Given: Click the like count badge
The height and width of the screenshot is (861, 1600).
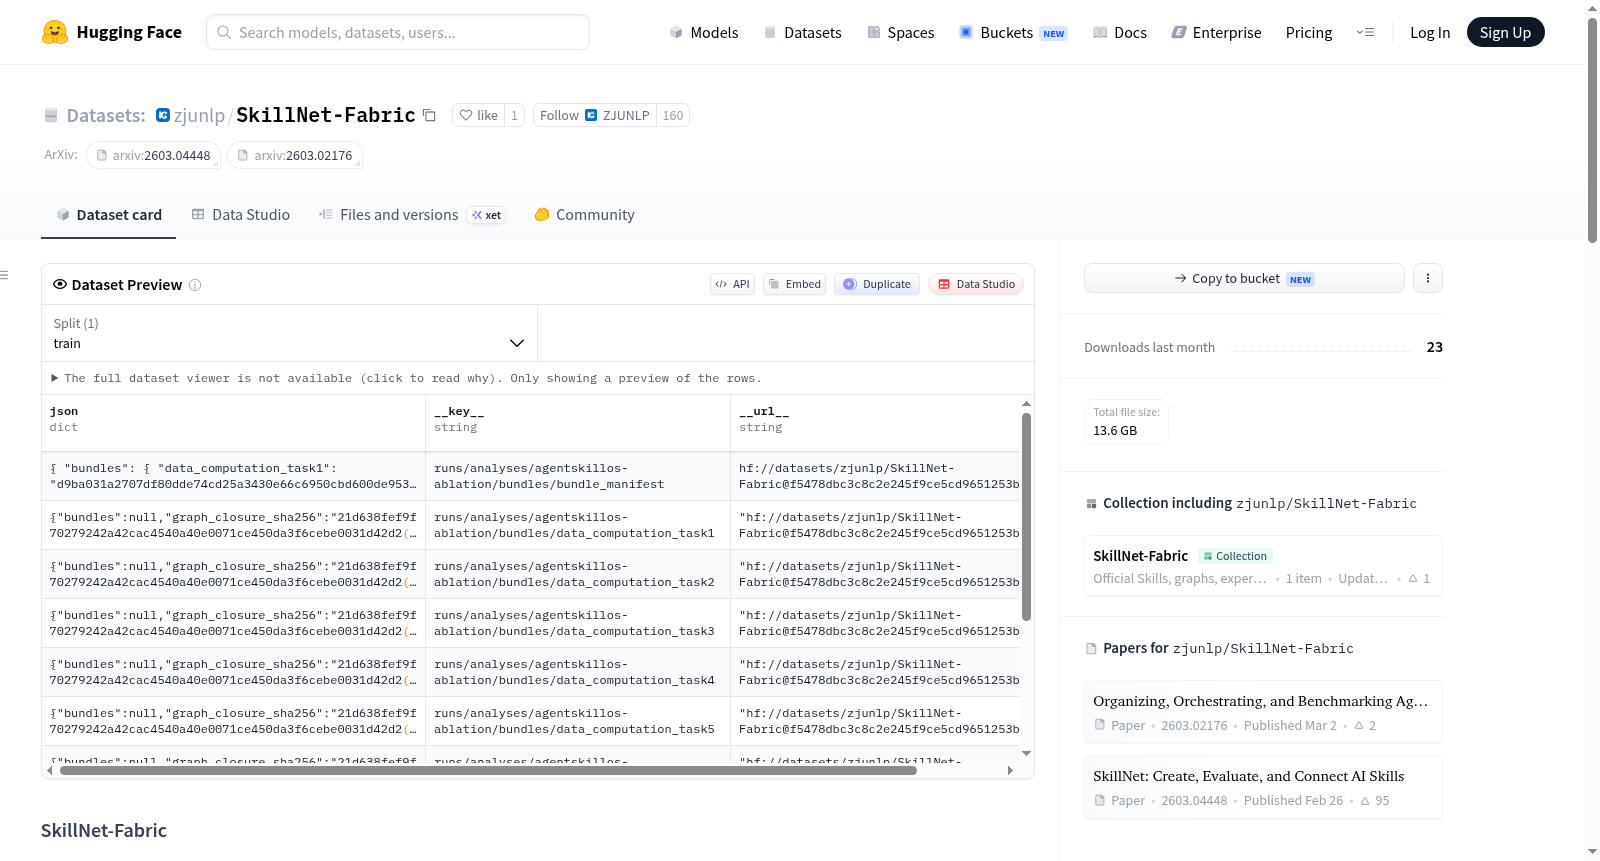Looking at the screenshot, I should click(514, 115).
